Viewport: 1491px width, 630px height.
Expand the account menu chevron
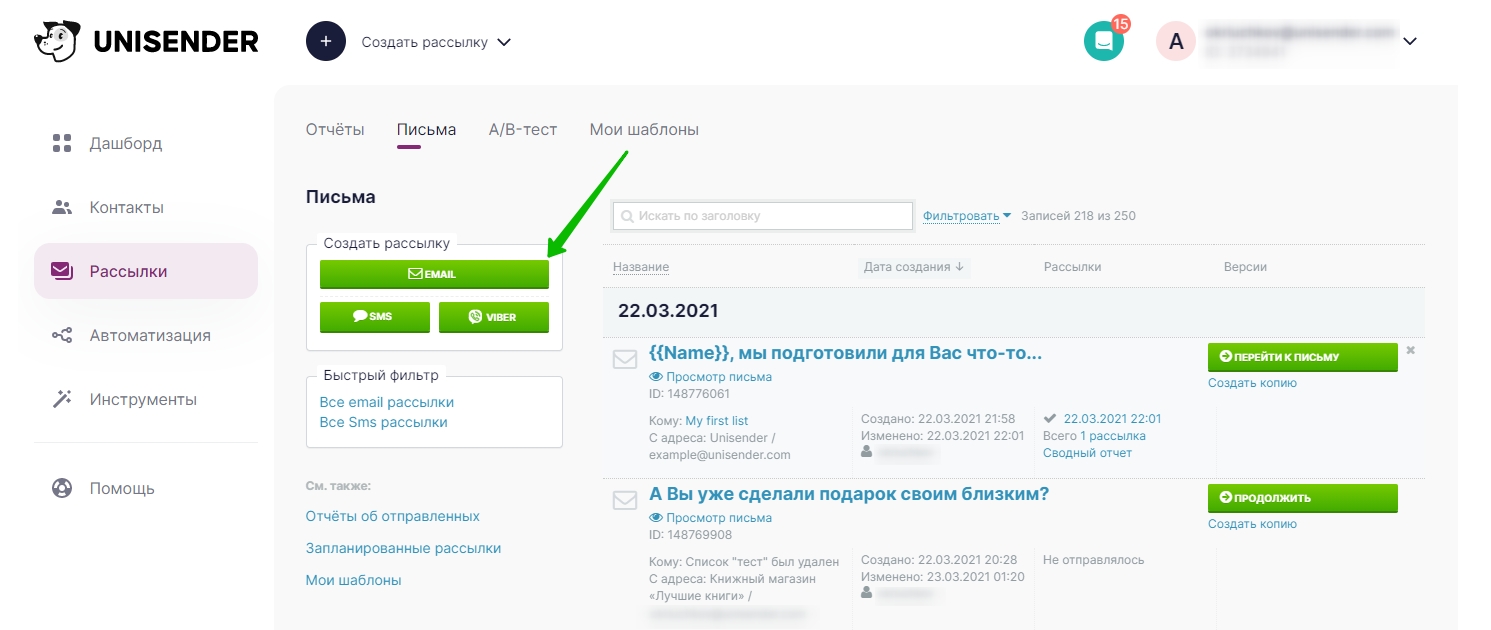(x=1410, y=42)
